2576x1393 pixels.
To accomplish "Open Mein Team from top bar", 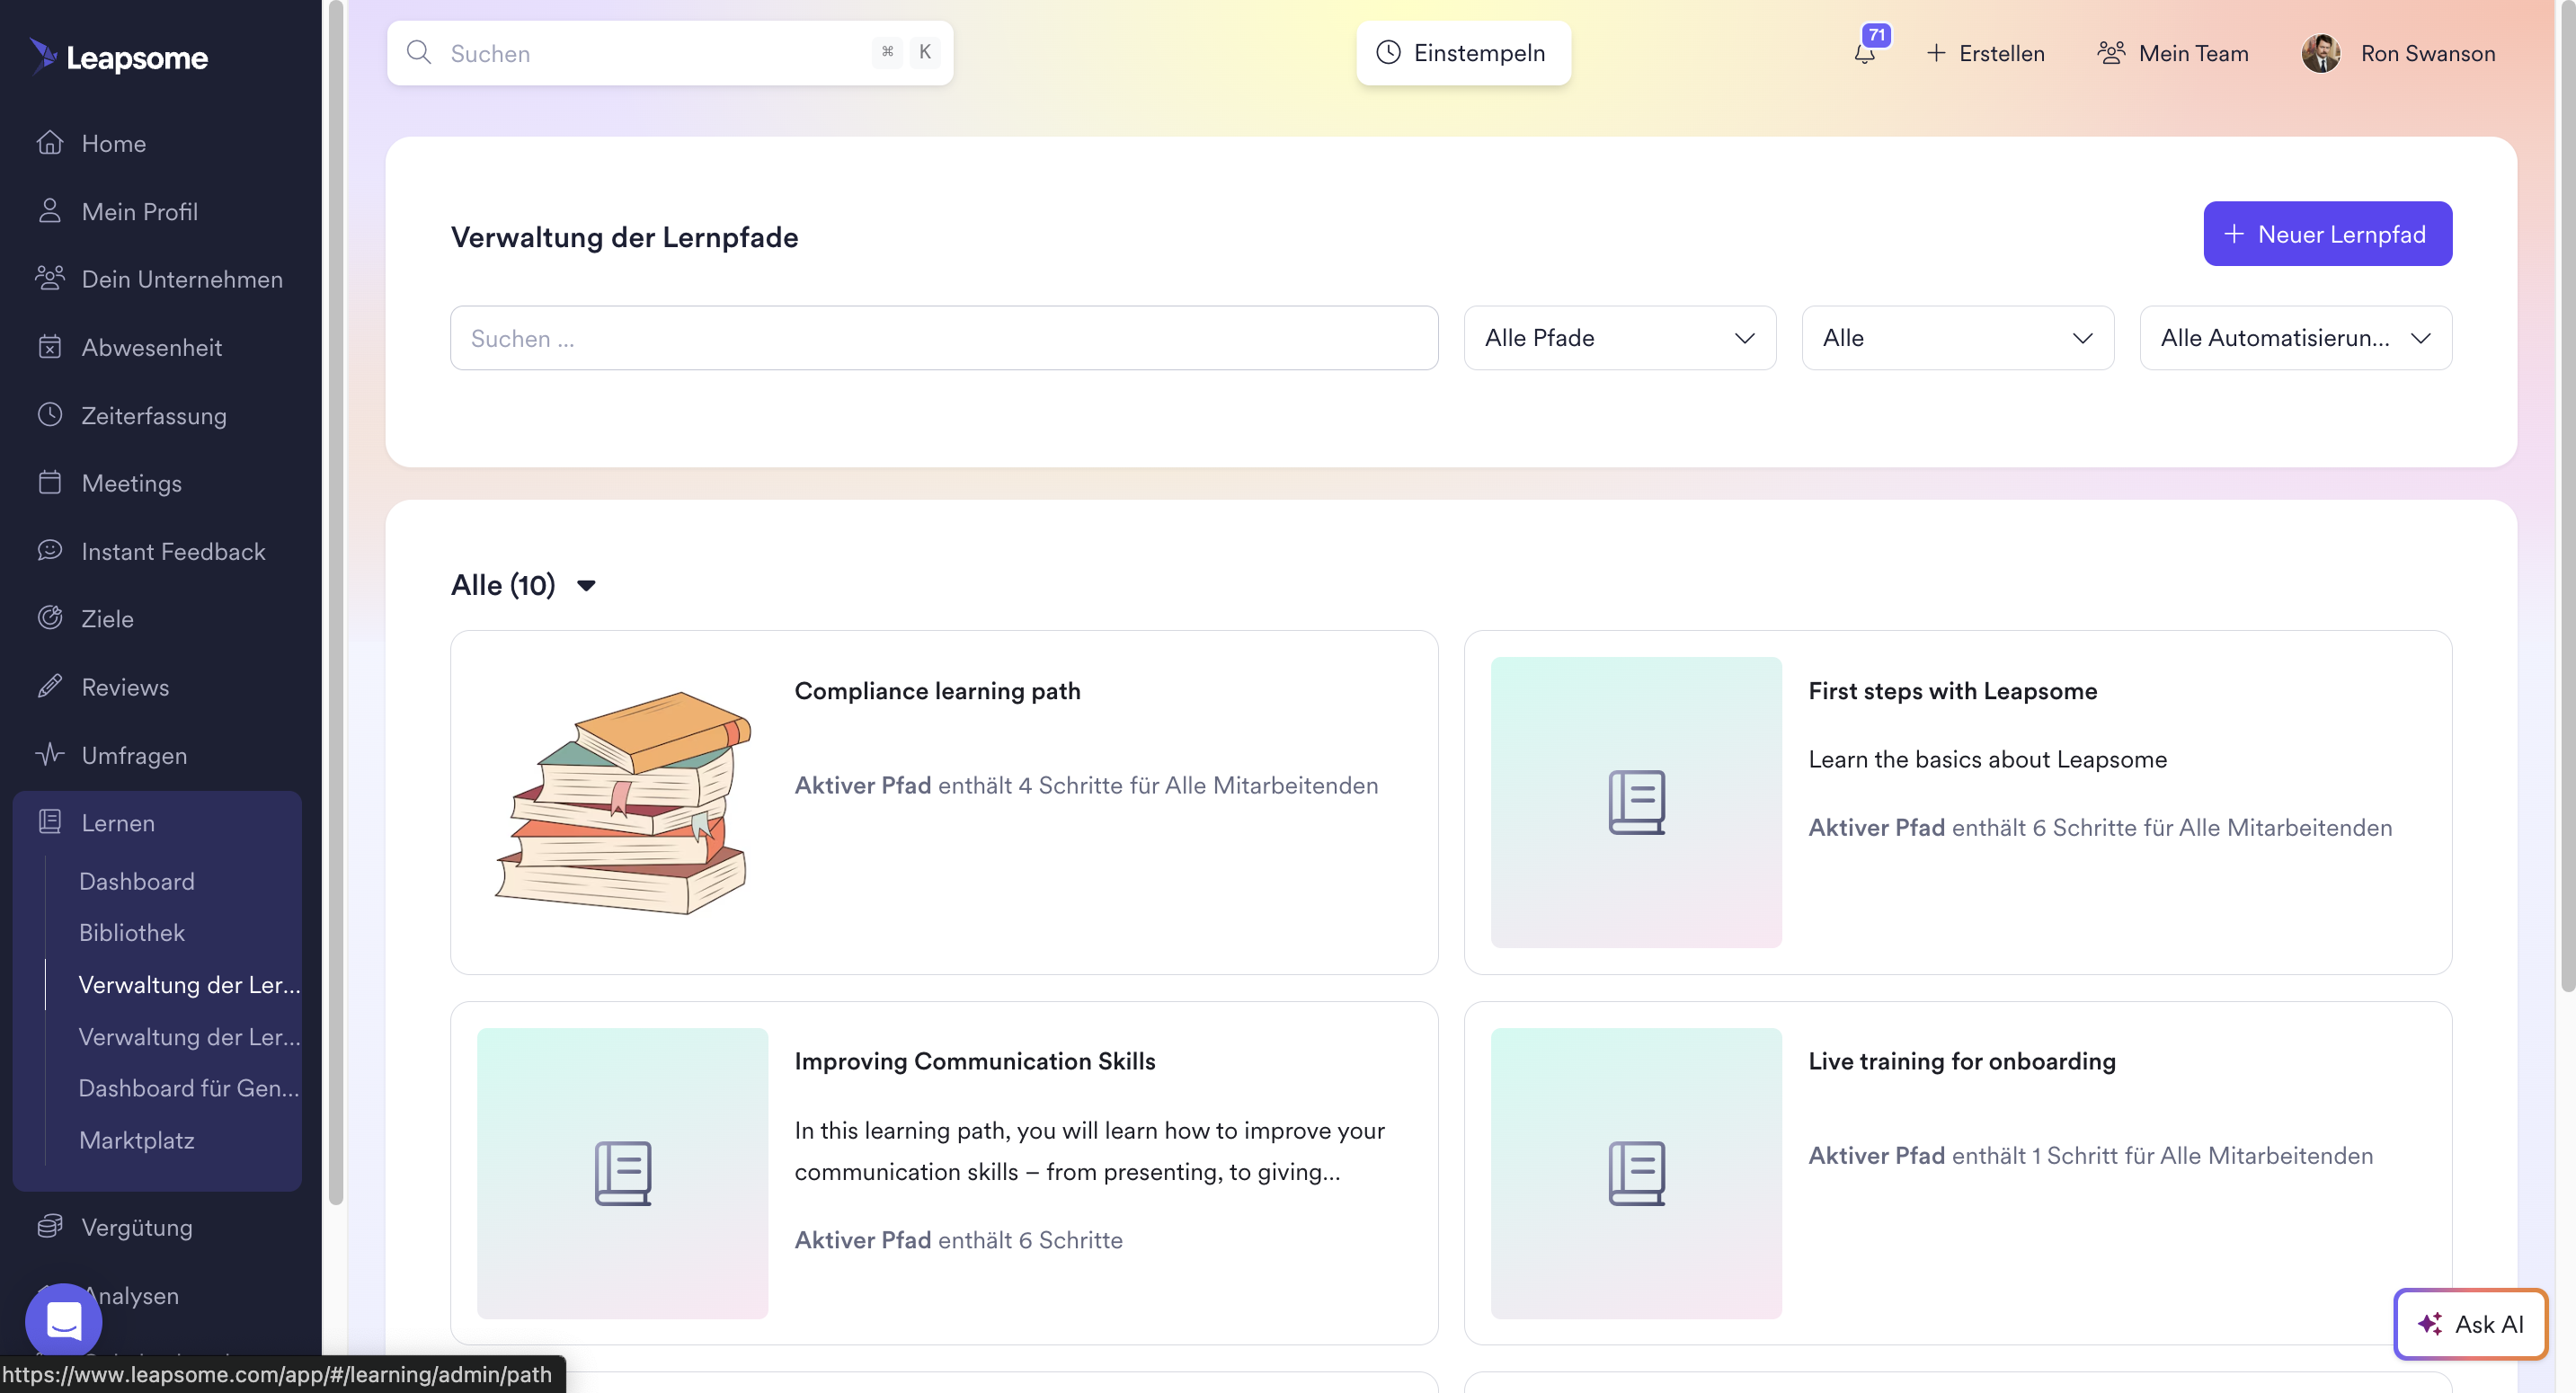I will pyautogui.click(x=2173, y=53).
